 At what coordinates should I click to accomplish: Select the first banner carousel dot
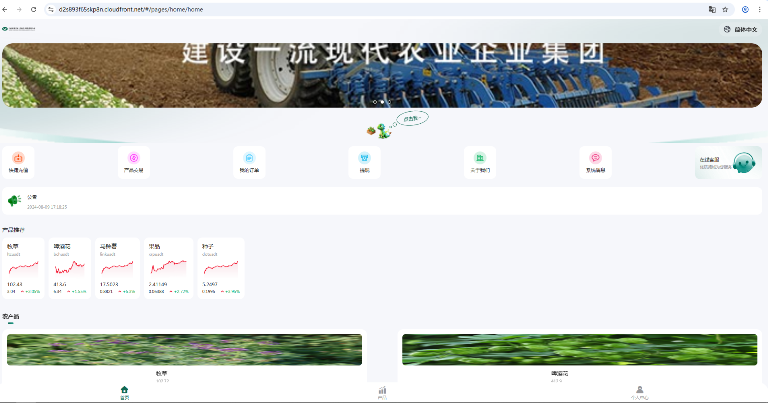coord(375,102)
